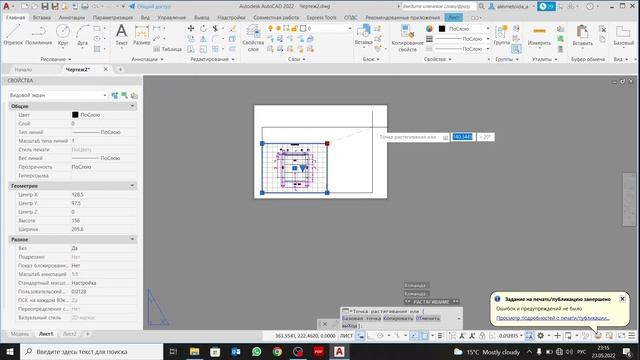Toggle polar tracking in status bar
This screenshot has height=360, width=640.
(380, 336)
